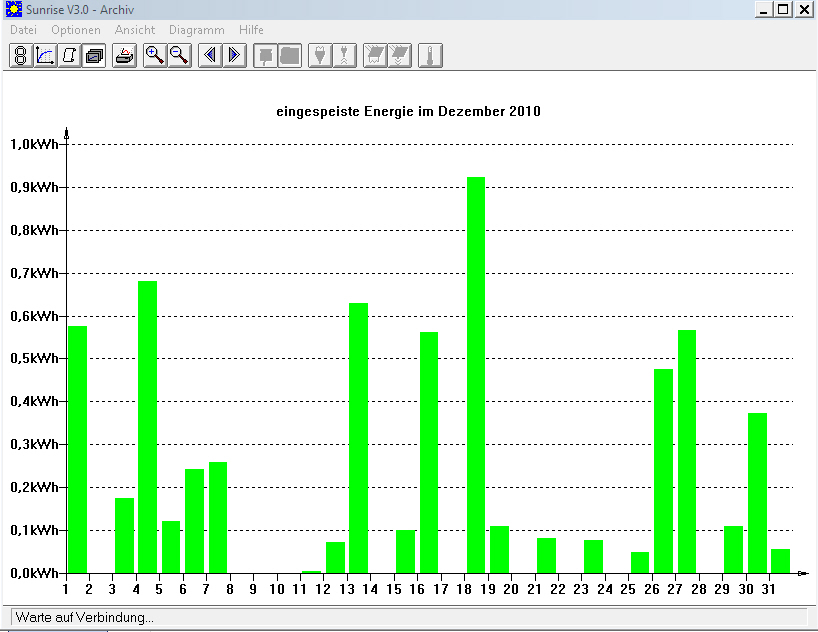
Task: Click the '0,5kWh' axis label
Action: point(34,359)
